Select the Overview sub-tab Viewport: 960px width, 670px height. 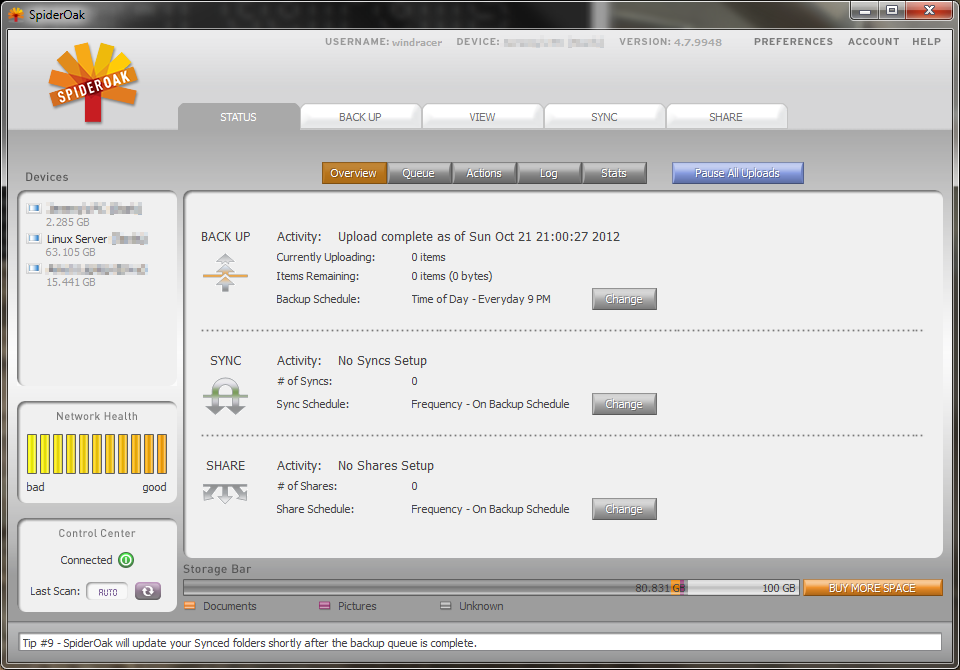[x=354, y=173]
